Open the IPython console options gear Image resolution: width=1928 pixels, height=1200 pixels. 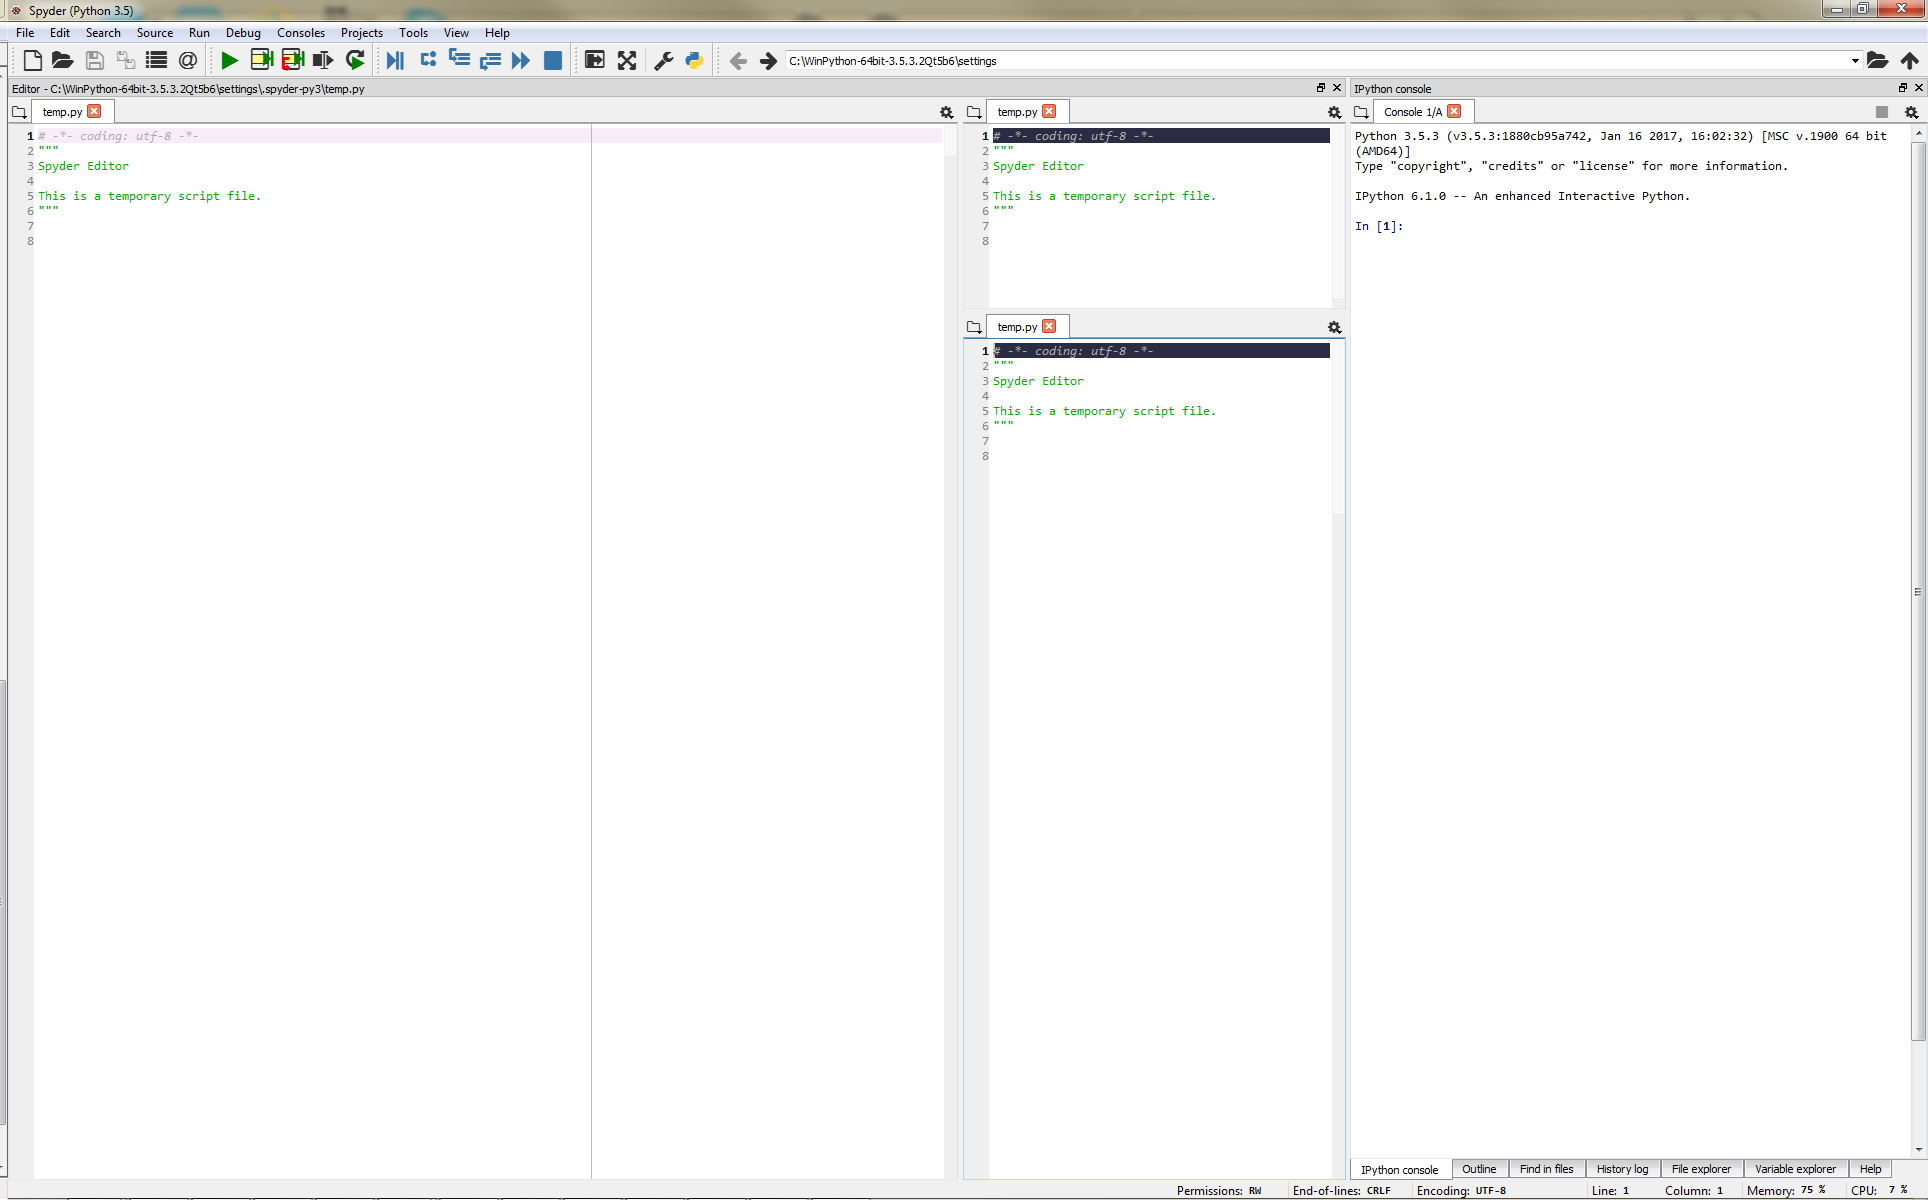[1910, 112]
